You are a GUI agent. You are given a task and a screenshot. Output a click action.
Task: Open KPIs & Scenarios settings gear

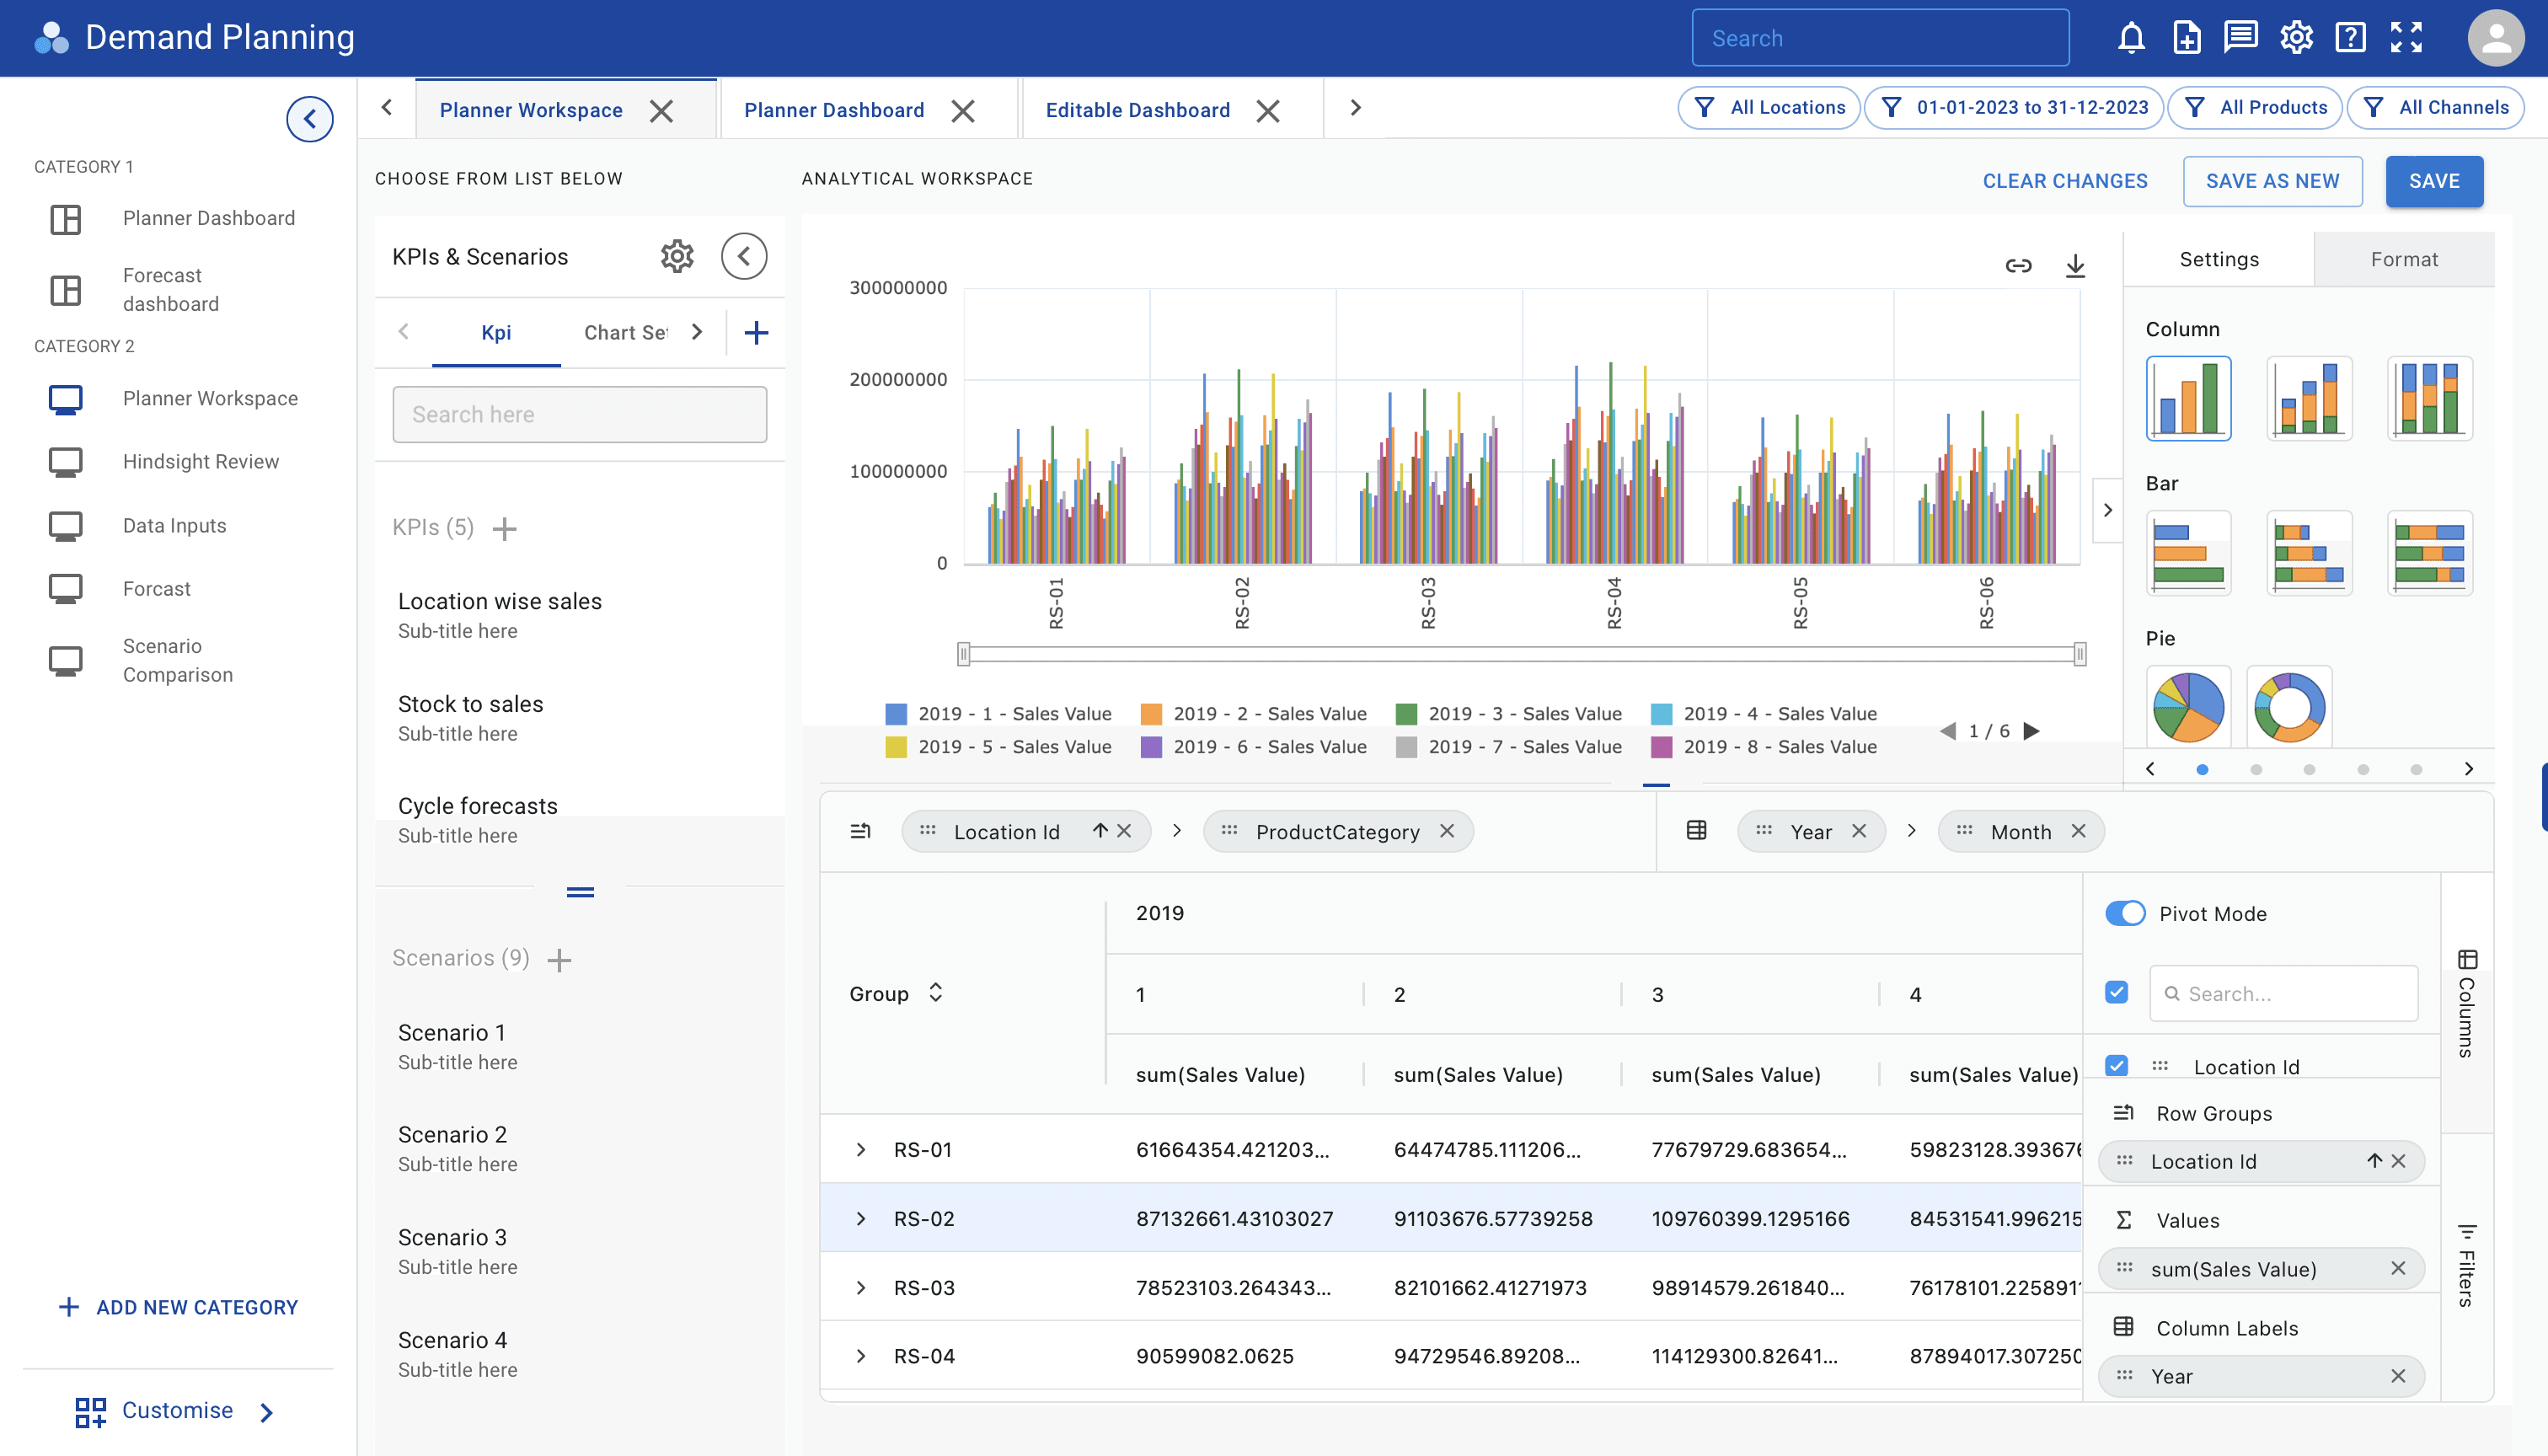coord(677,256)
